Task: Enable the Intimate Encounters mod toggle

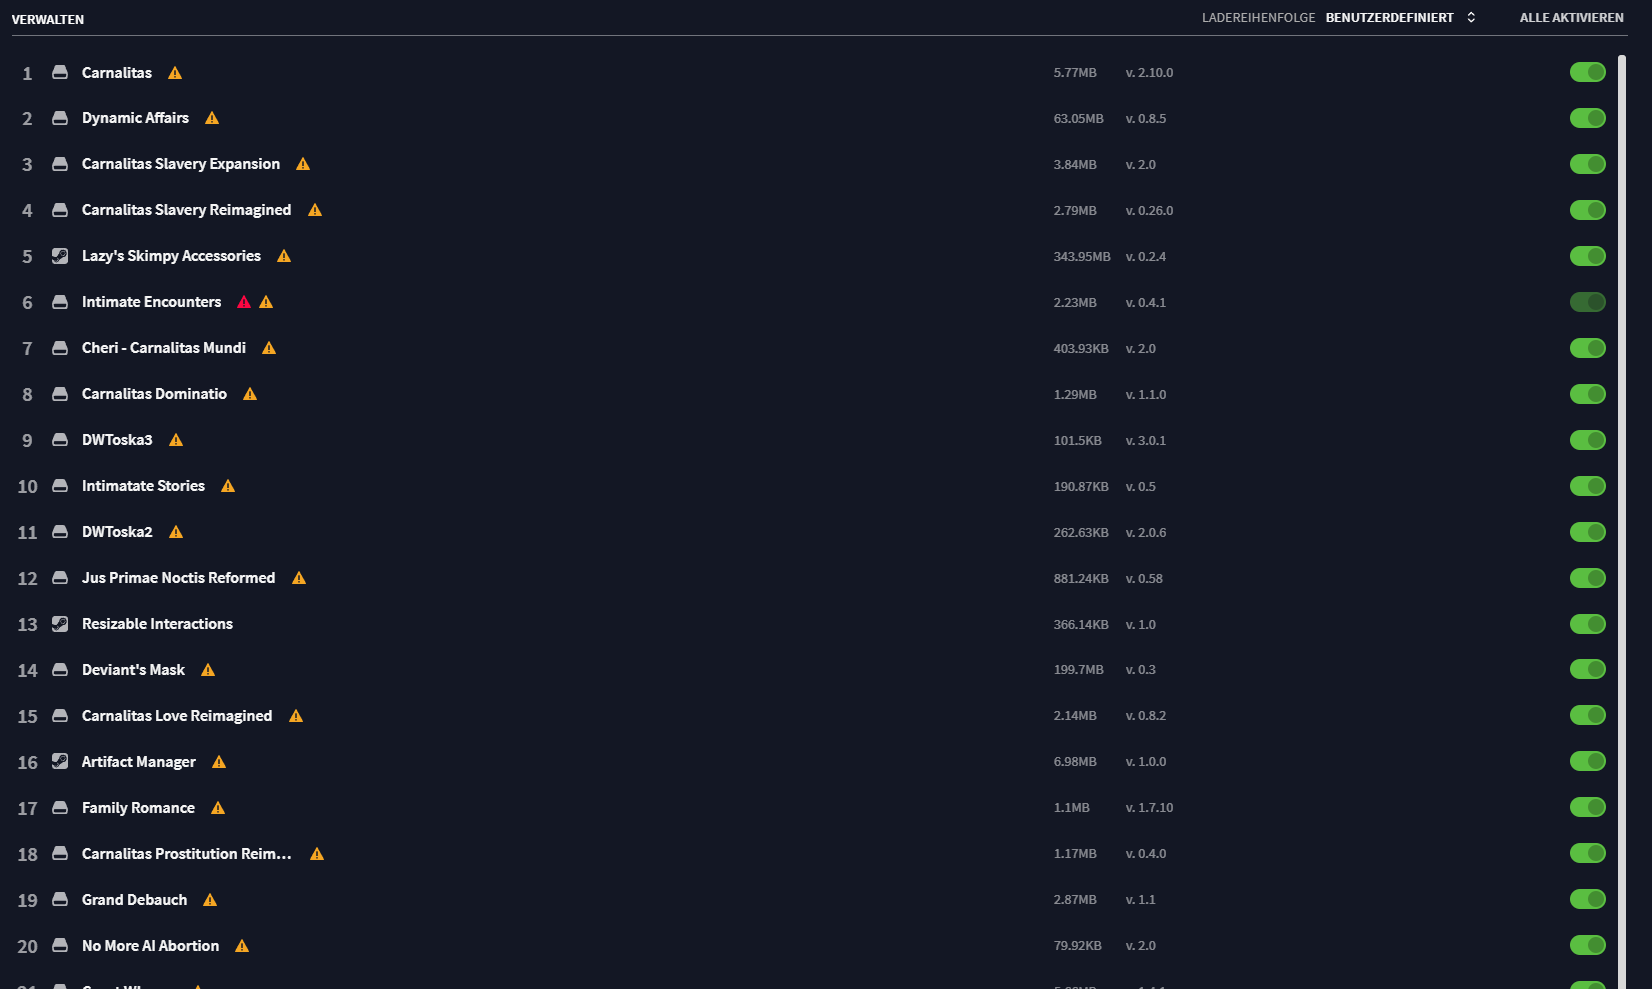Action: (x=1588, y=302)
